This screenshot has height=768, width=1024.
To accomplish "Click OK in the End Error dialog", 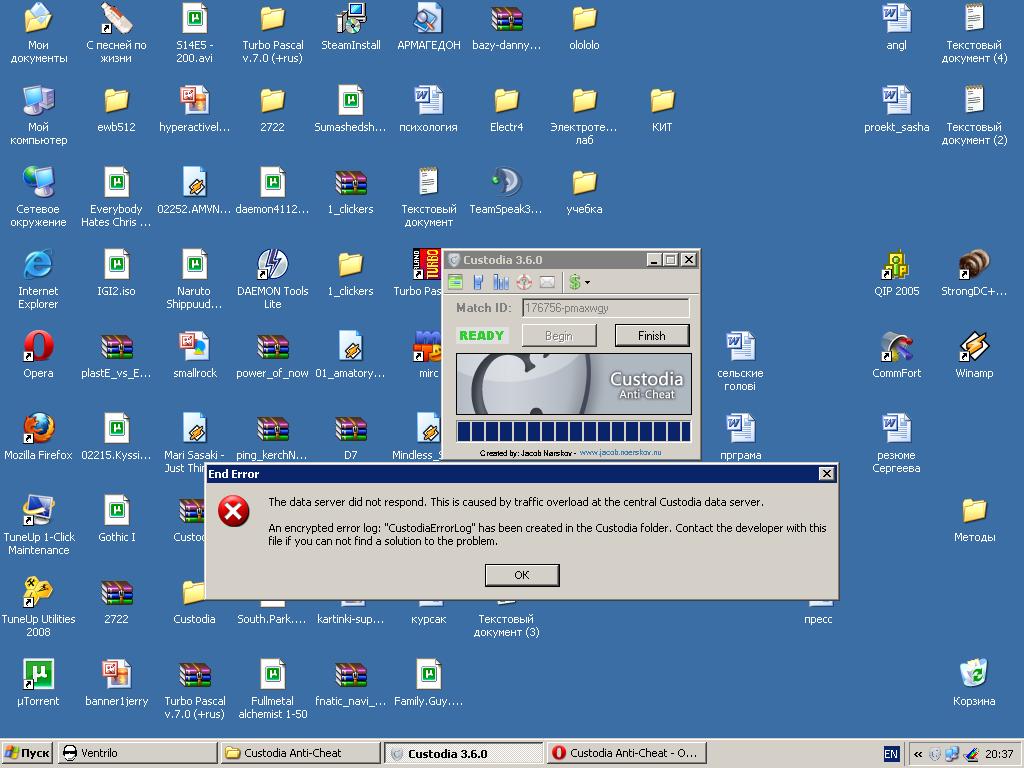I will click(522, 575).
